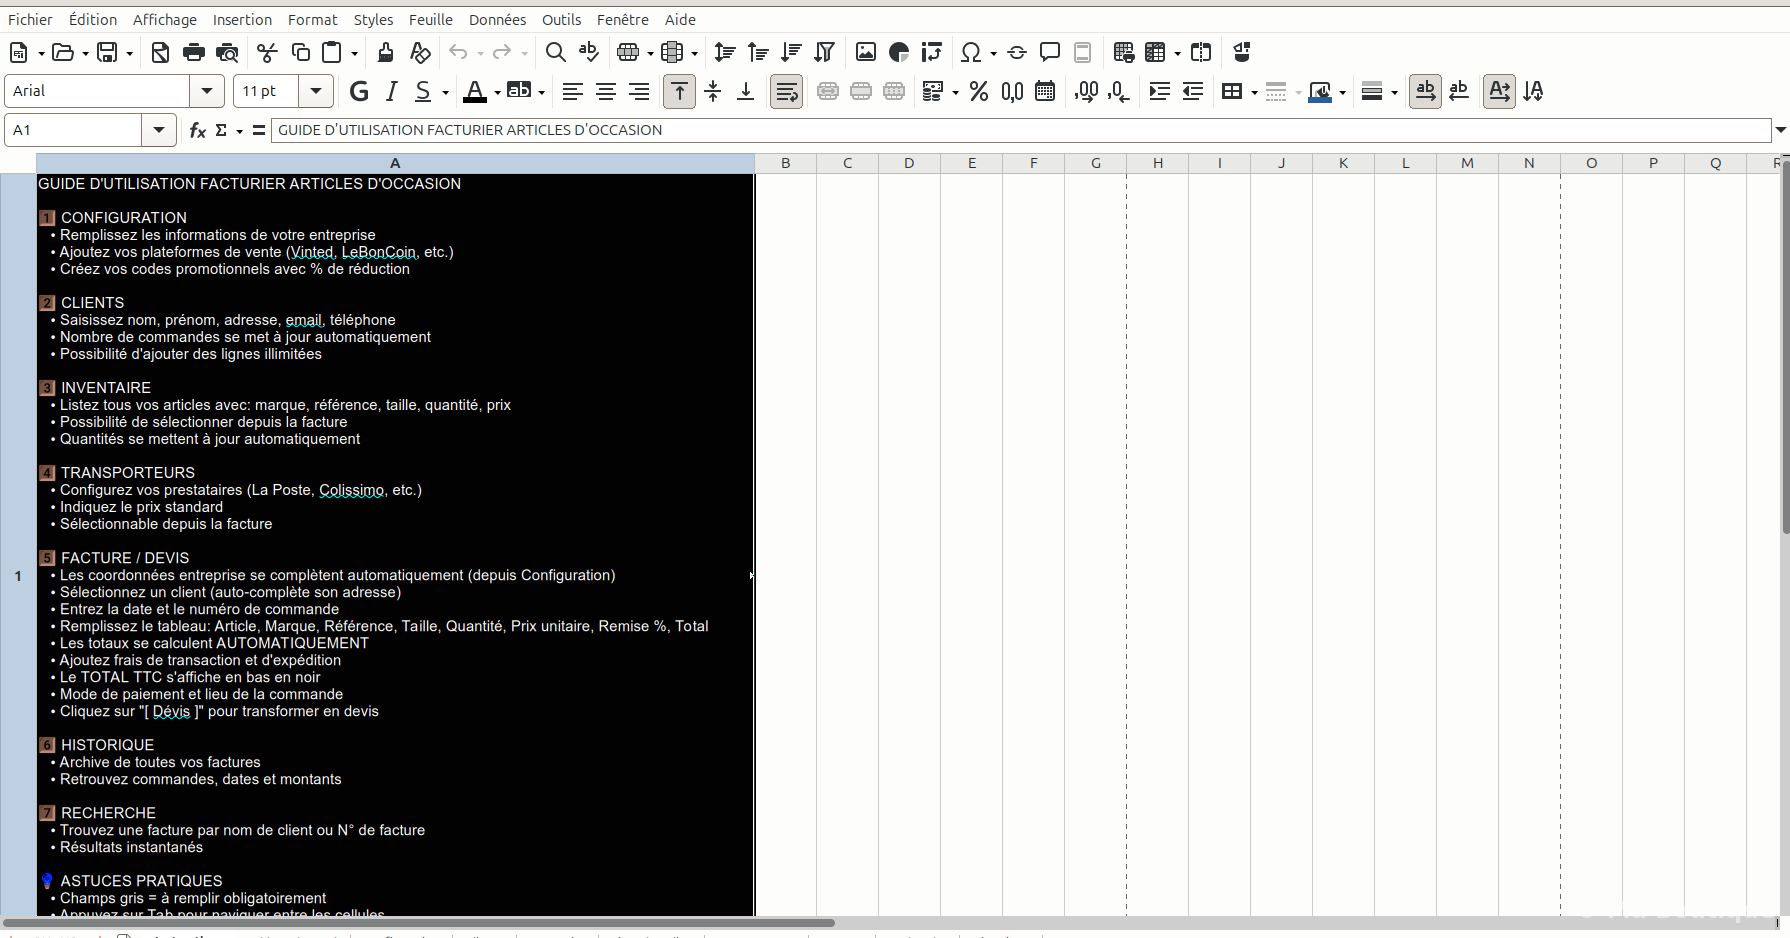Insert a pivot table
The image size is (1790, 938).
tap(932, 52)
